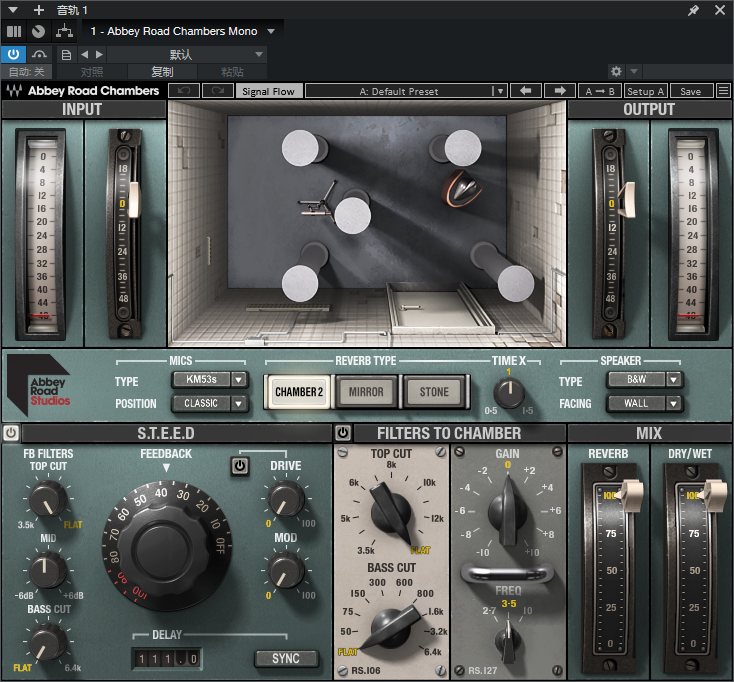The height and width of the screenshot is (682, 734).
Task: Click the REVERB mix fader handle
Action: click(630, 495)
